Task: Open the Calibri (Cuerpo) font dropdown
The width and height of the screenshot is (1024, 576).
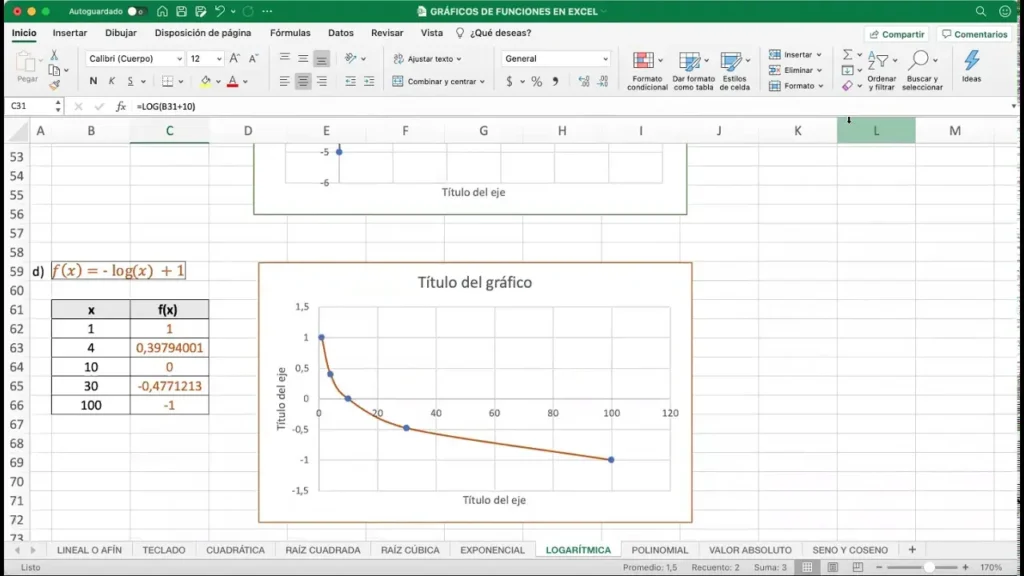Action: [x=135, y=59]
